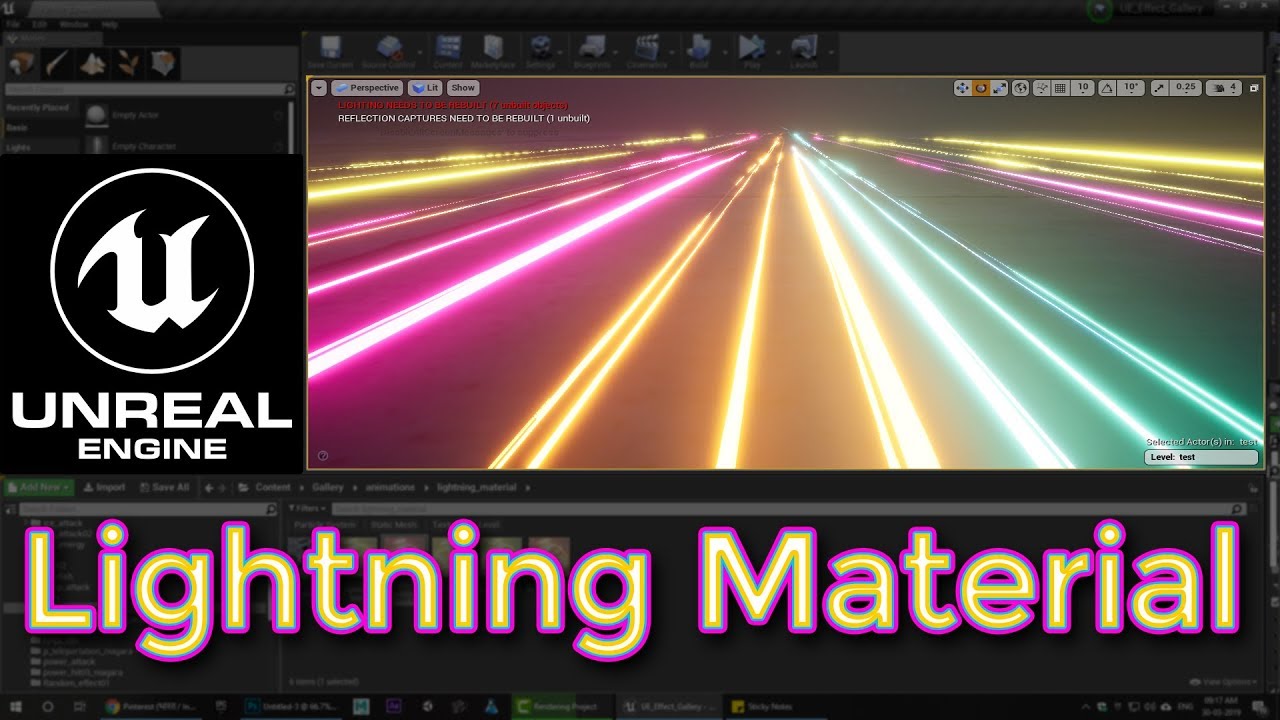1280x720 pixels.
Task: Click the Build toolbar icon
Action: [699, 52]
